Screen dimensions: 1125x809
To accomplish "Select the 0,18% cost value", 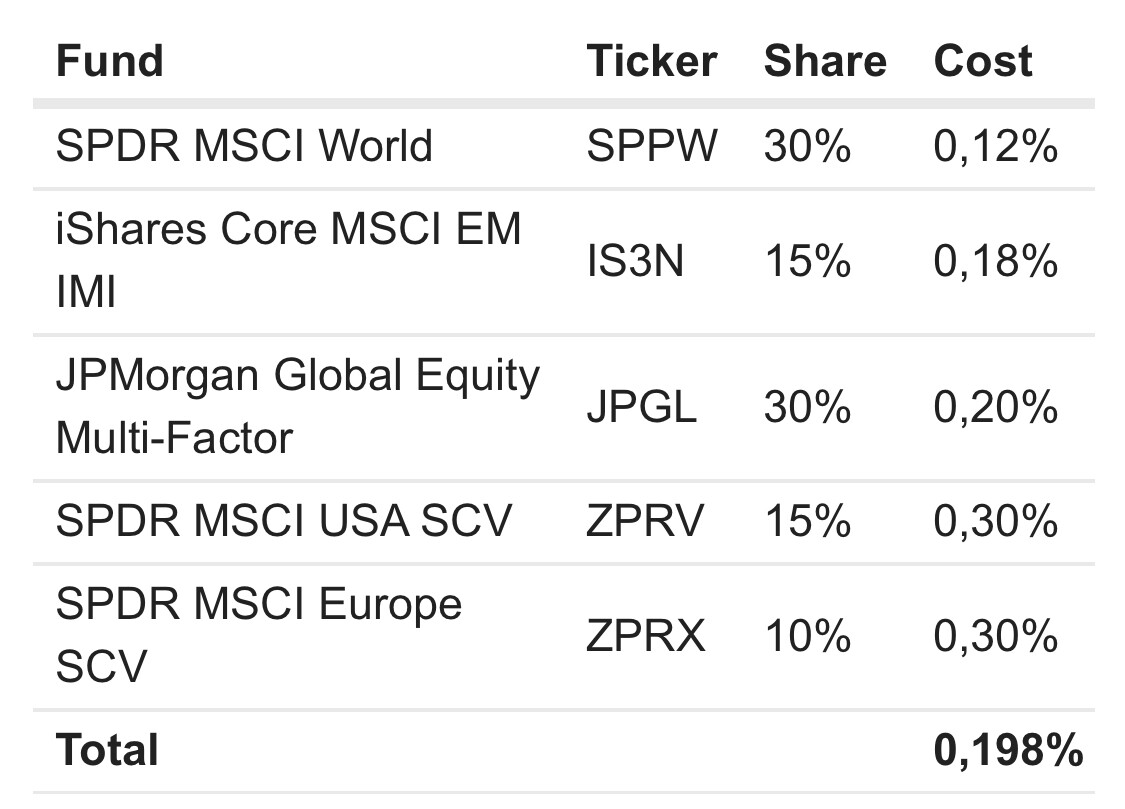I will (995, 262).
